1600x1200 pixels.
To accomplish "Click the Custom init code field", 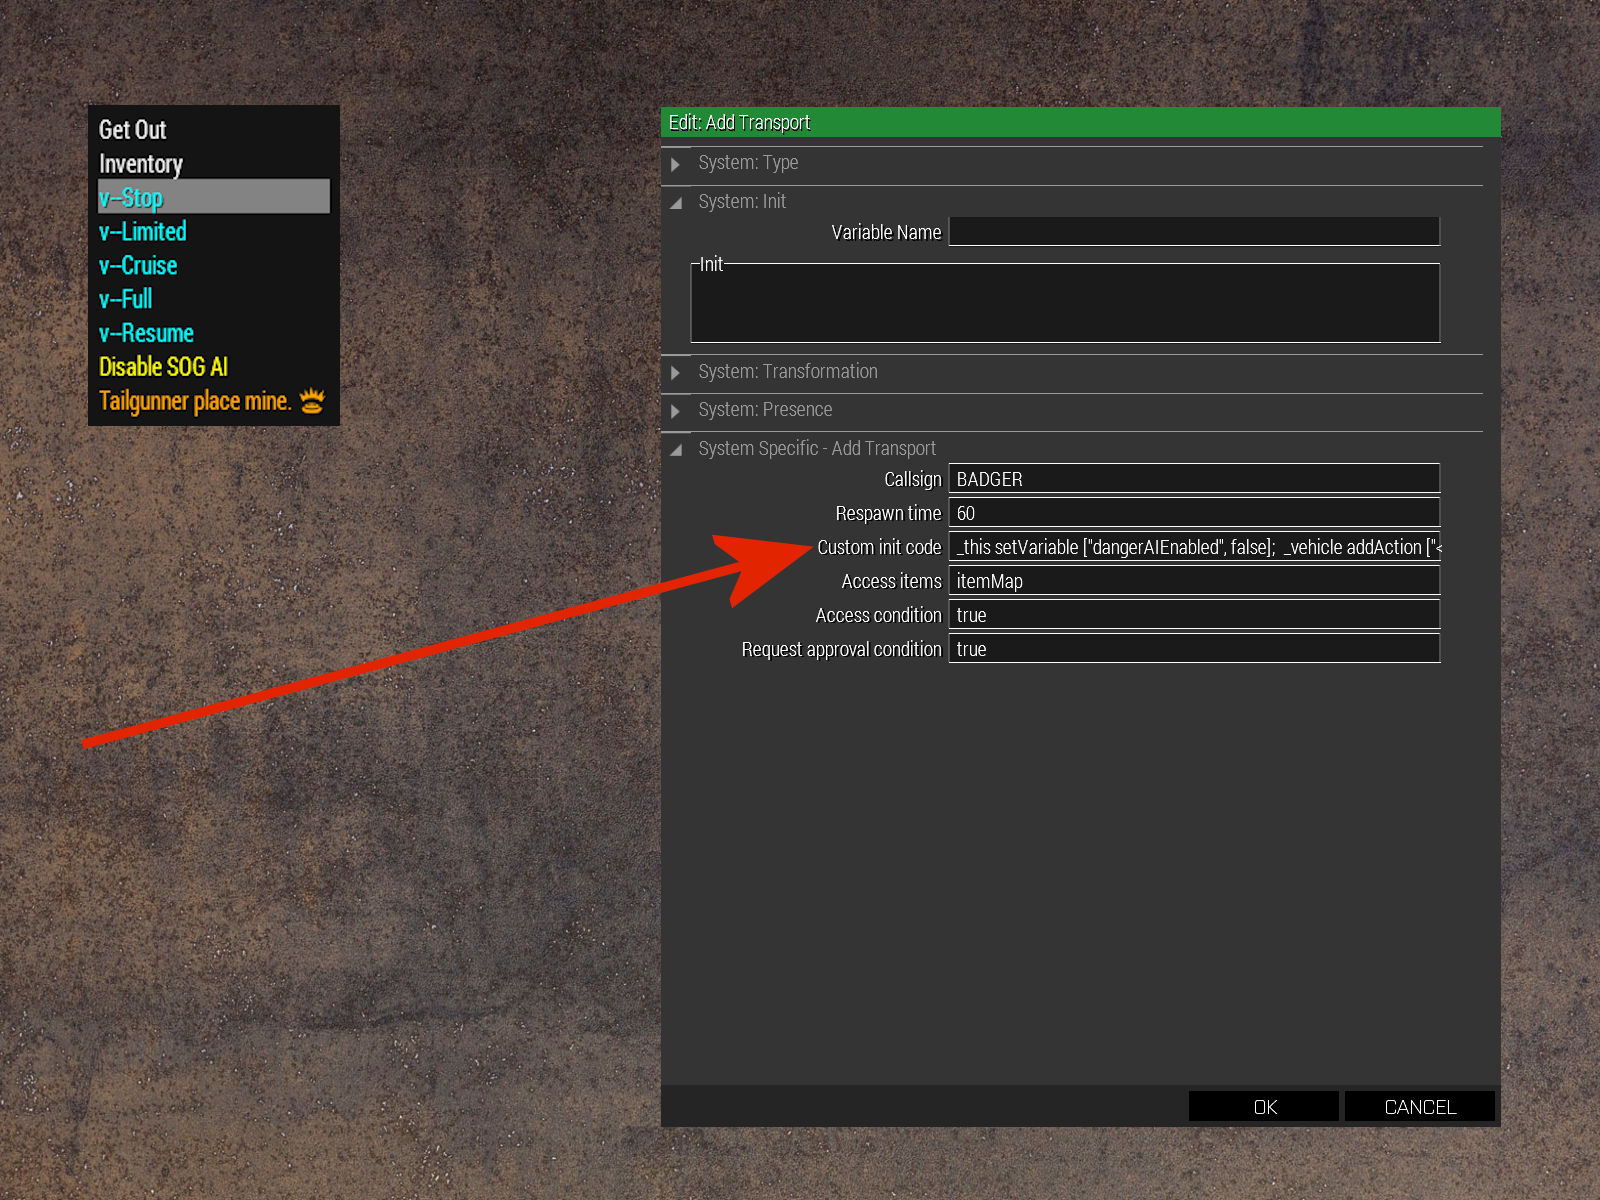I will pyautogui.click(x=1193, y=547).
